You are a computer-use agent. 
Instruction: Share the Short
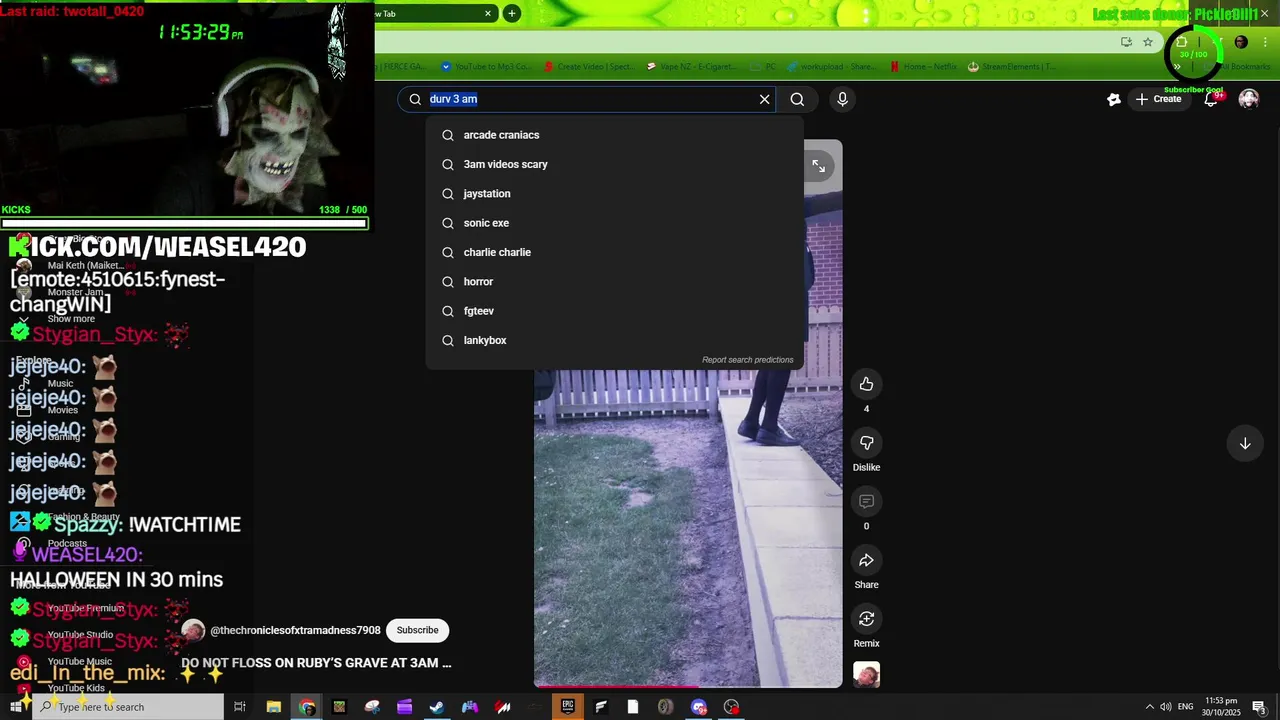(x=866, y=560)
